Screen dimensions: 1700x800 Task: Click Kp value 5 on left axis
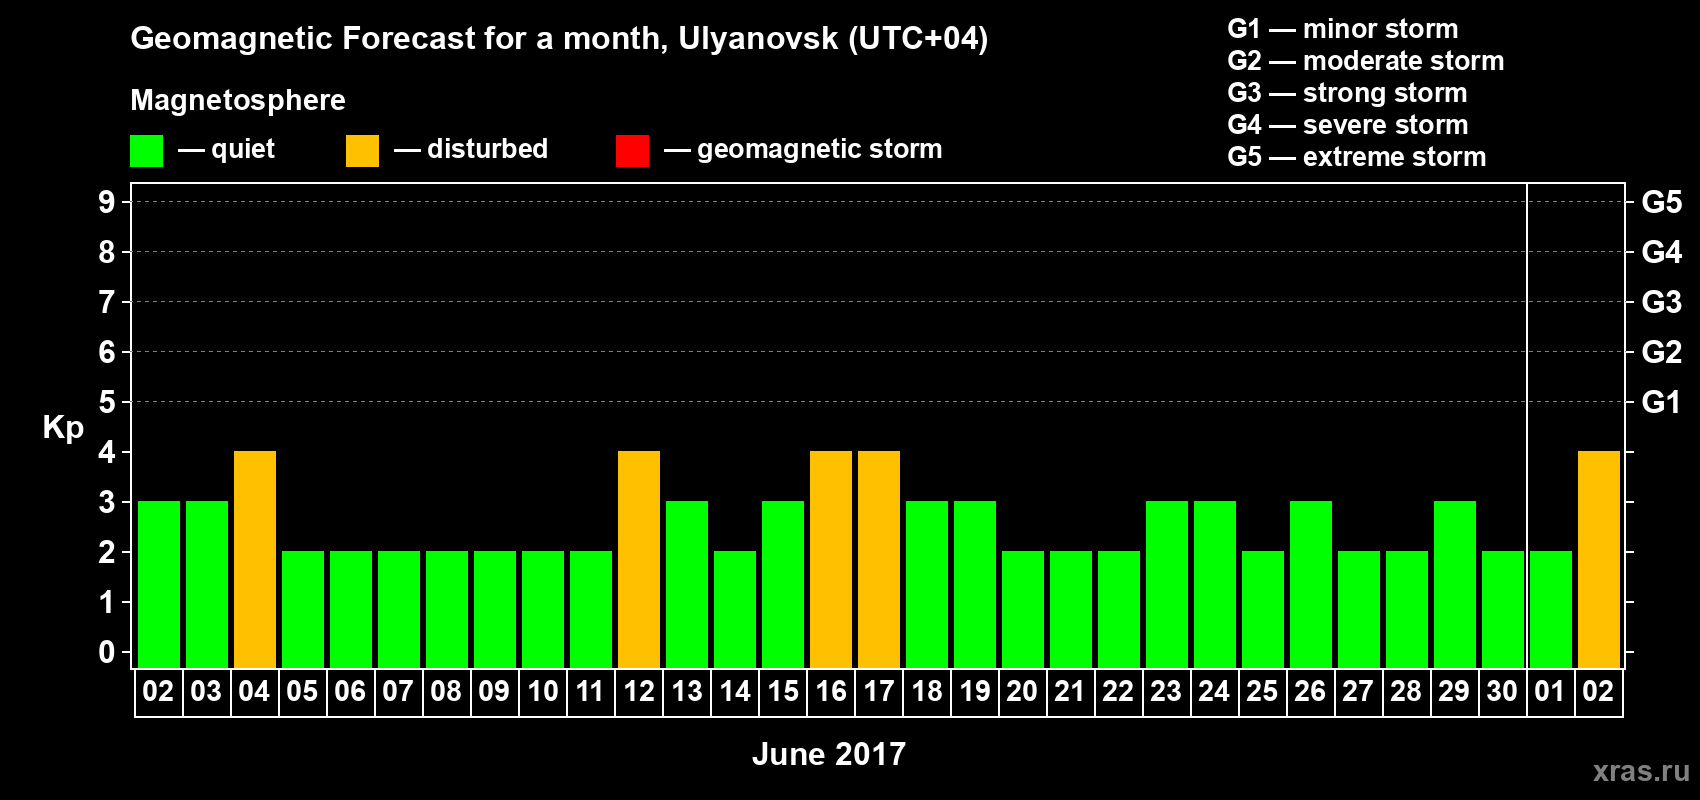point(107,402)
